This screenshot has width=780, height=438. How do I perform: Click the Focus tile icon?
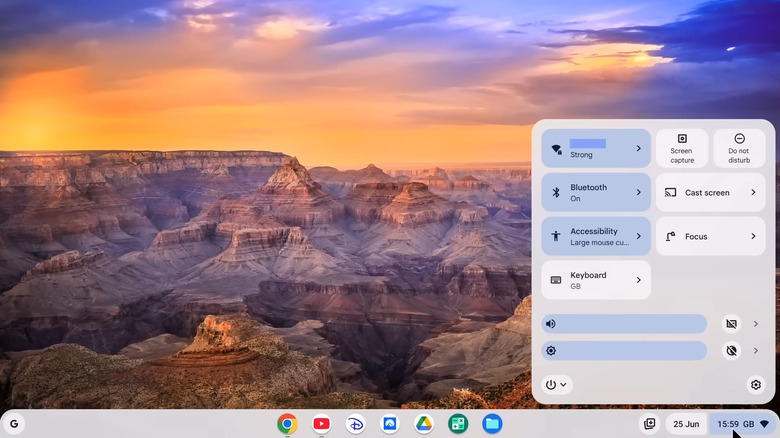click(671, 236)
